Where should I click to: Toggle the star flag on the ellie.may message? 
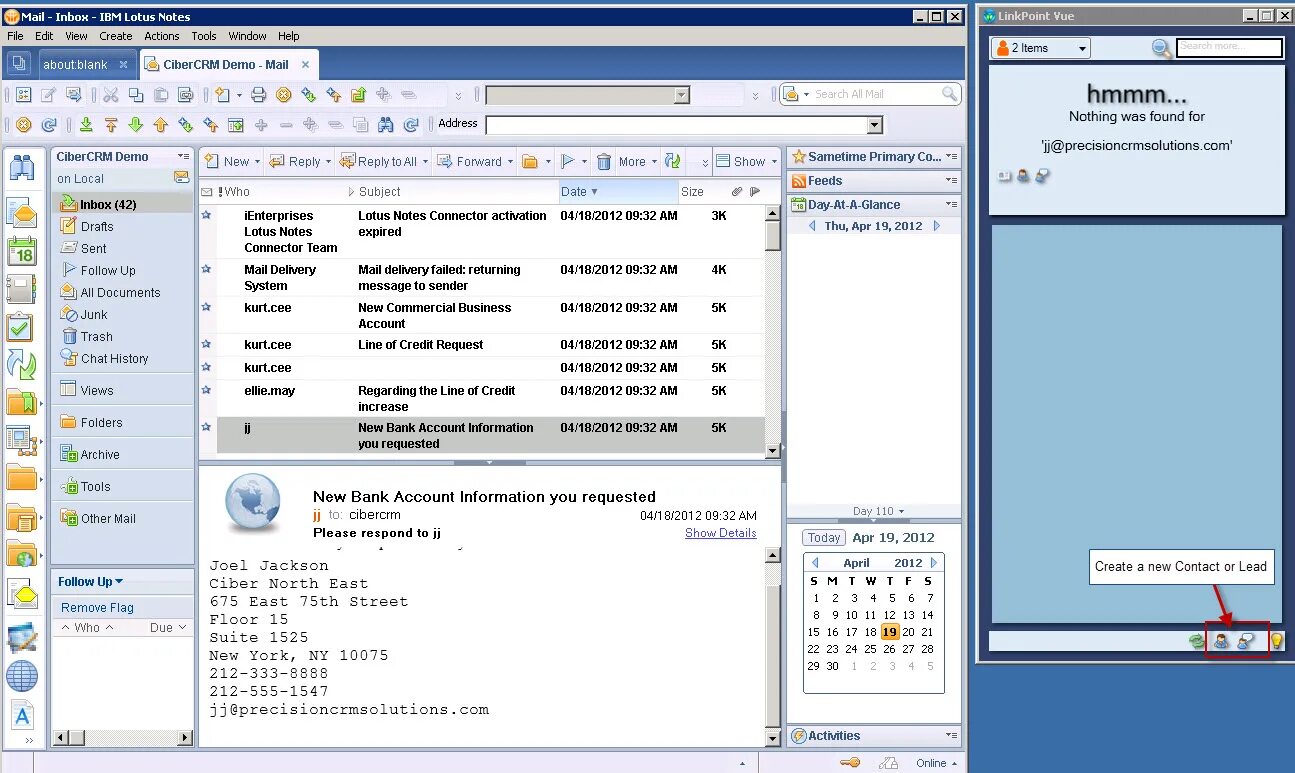206,390
